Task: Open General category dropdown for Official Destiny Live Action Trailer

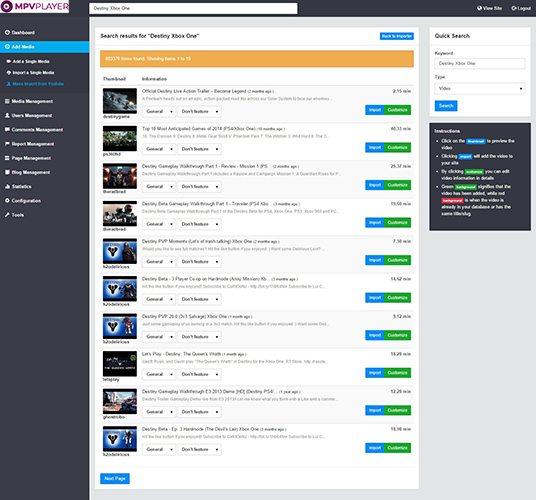Action: point(159,111)
